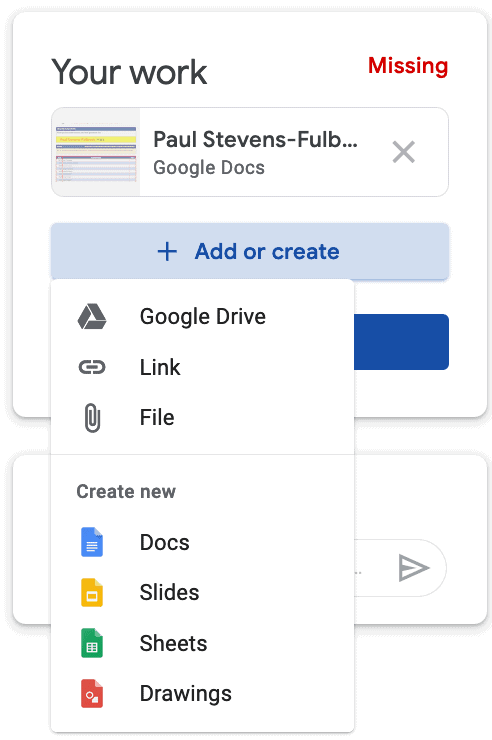Click the Create new section label

[x=126, y=492]
